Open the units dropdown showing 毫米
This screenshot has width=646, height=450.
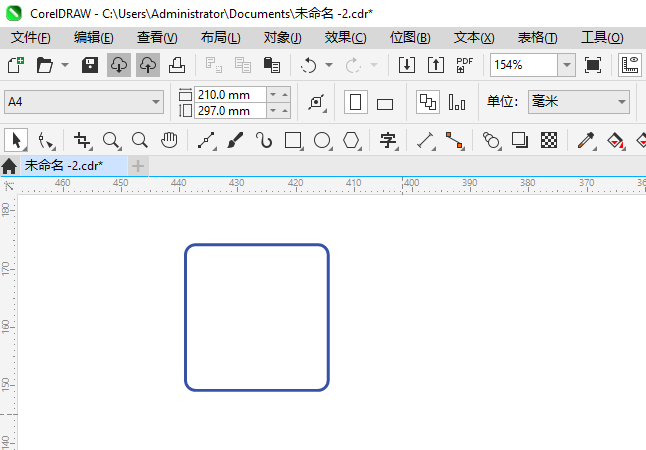pos(579,102)
